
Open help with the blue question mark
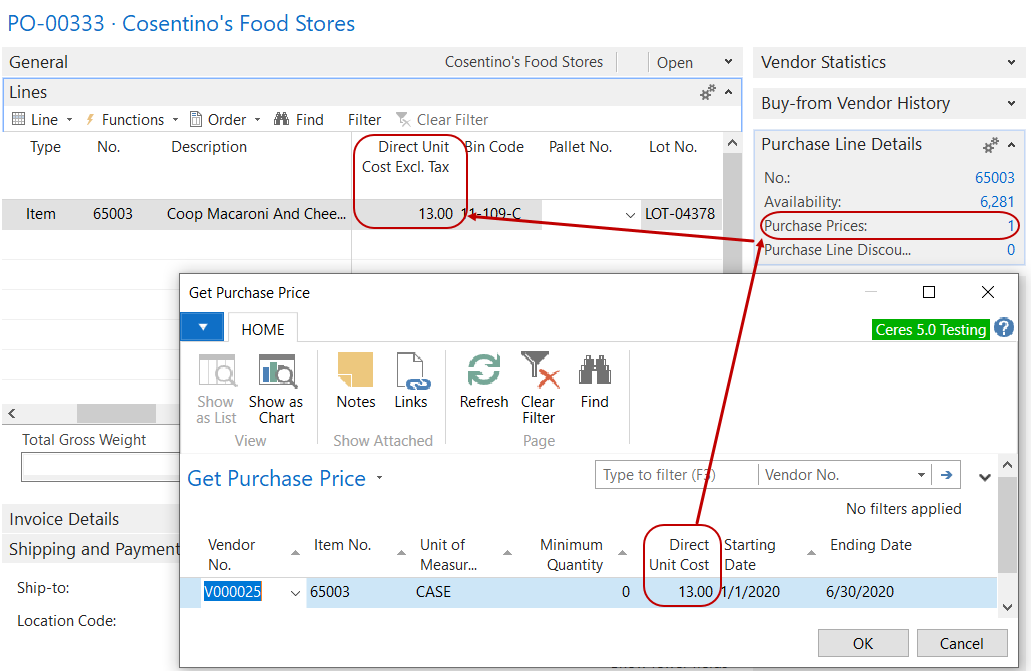click(1003, 328)
